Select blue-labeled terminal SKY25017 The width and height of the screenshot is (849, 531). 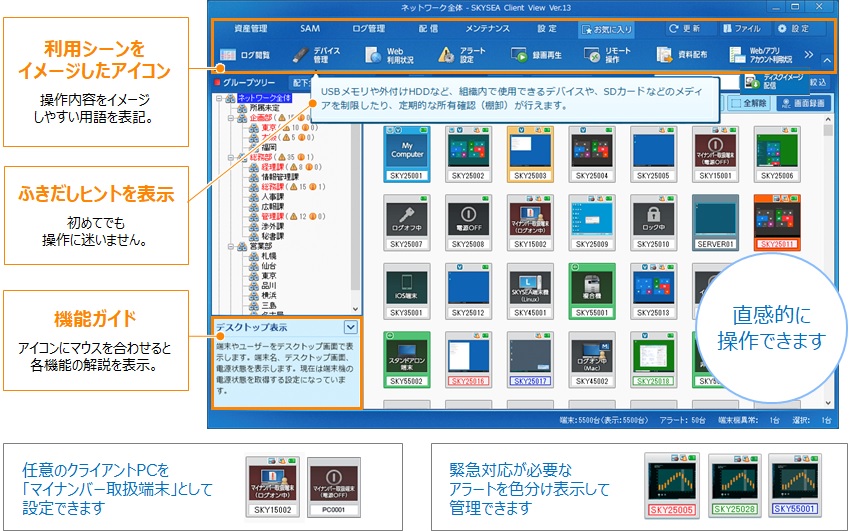point(530,360)
